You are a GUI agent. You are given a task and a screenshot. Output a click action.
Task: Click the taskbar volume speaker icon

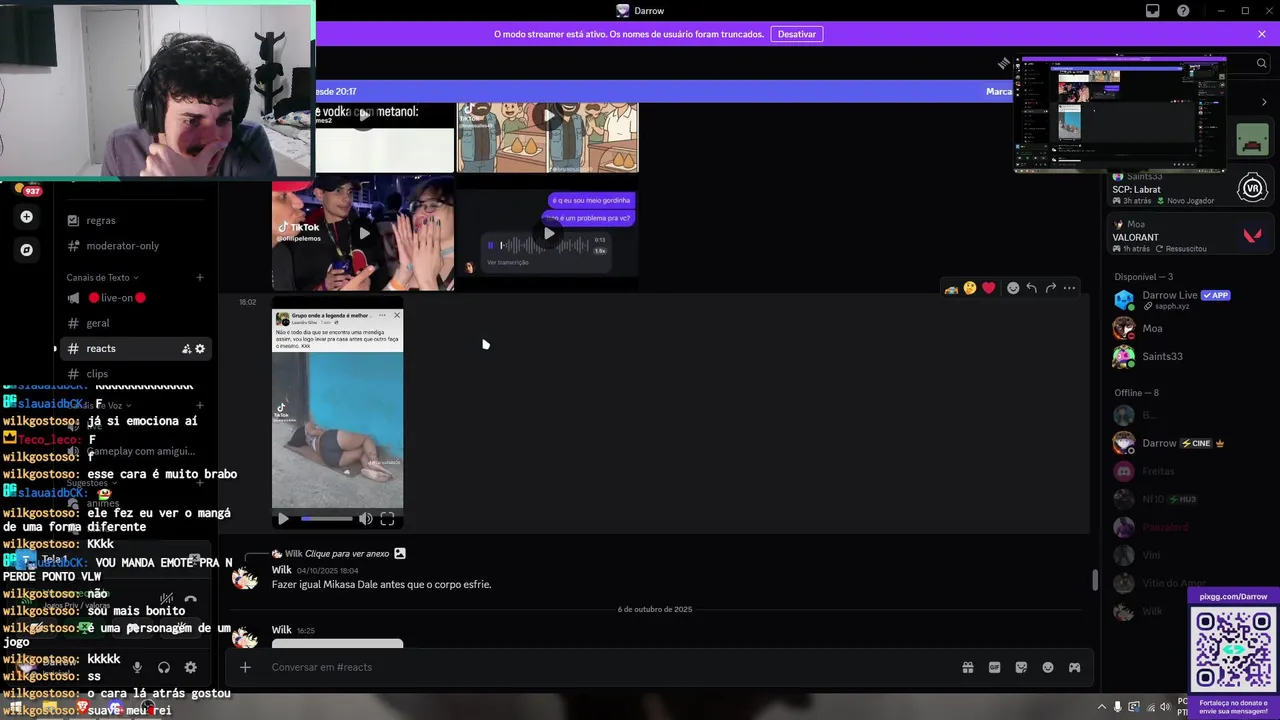pos(1165,707)
